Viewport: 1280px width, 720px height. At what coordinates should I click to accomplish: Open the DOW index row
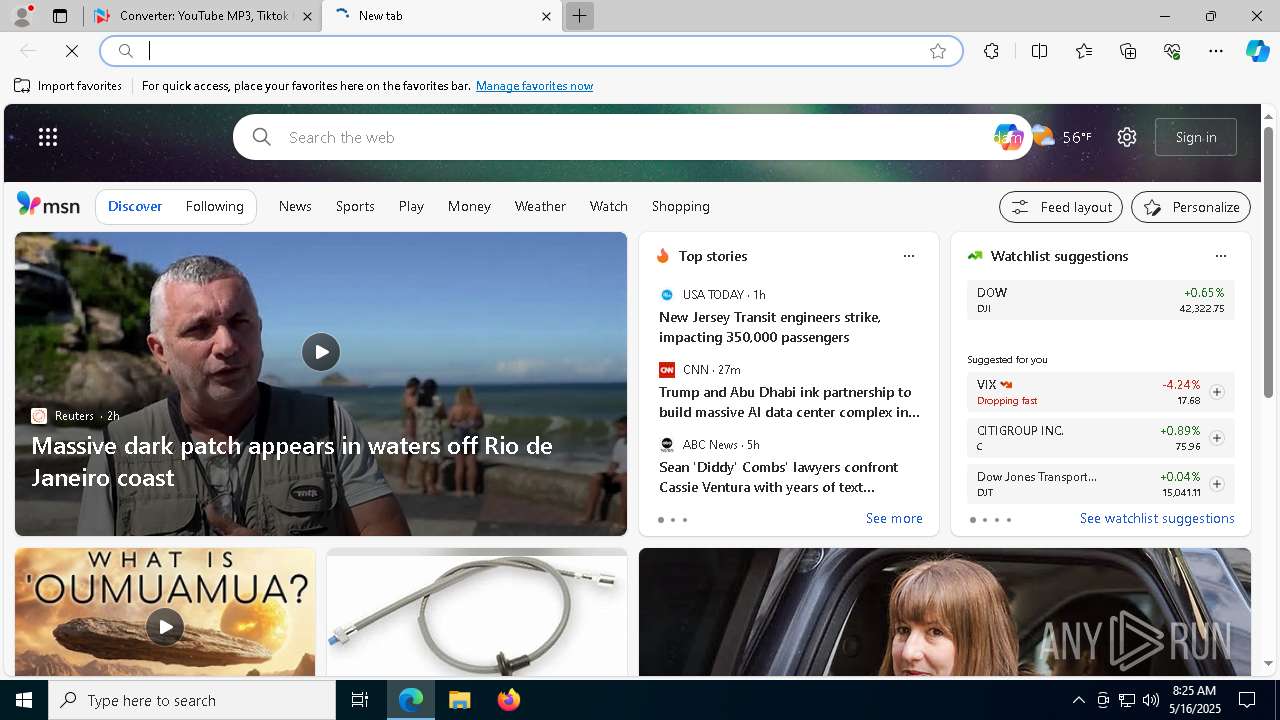1100,300
